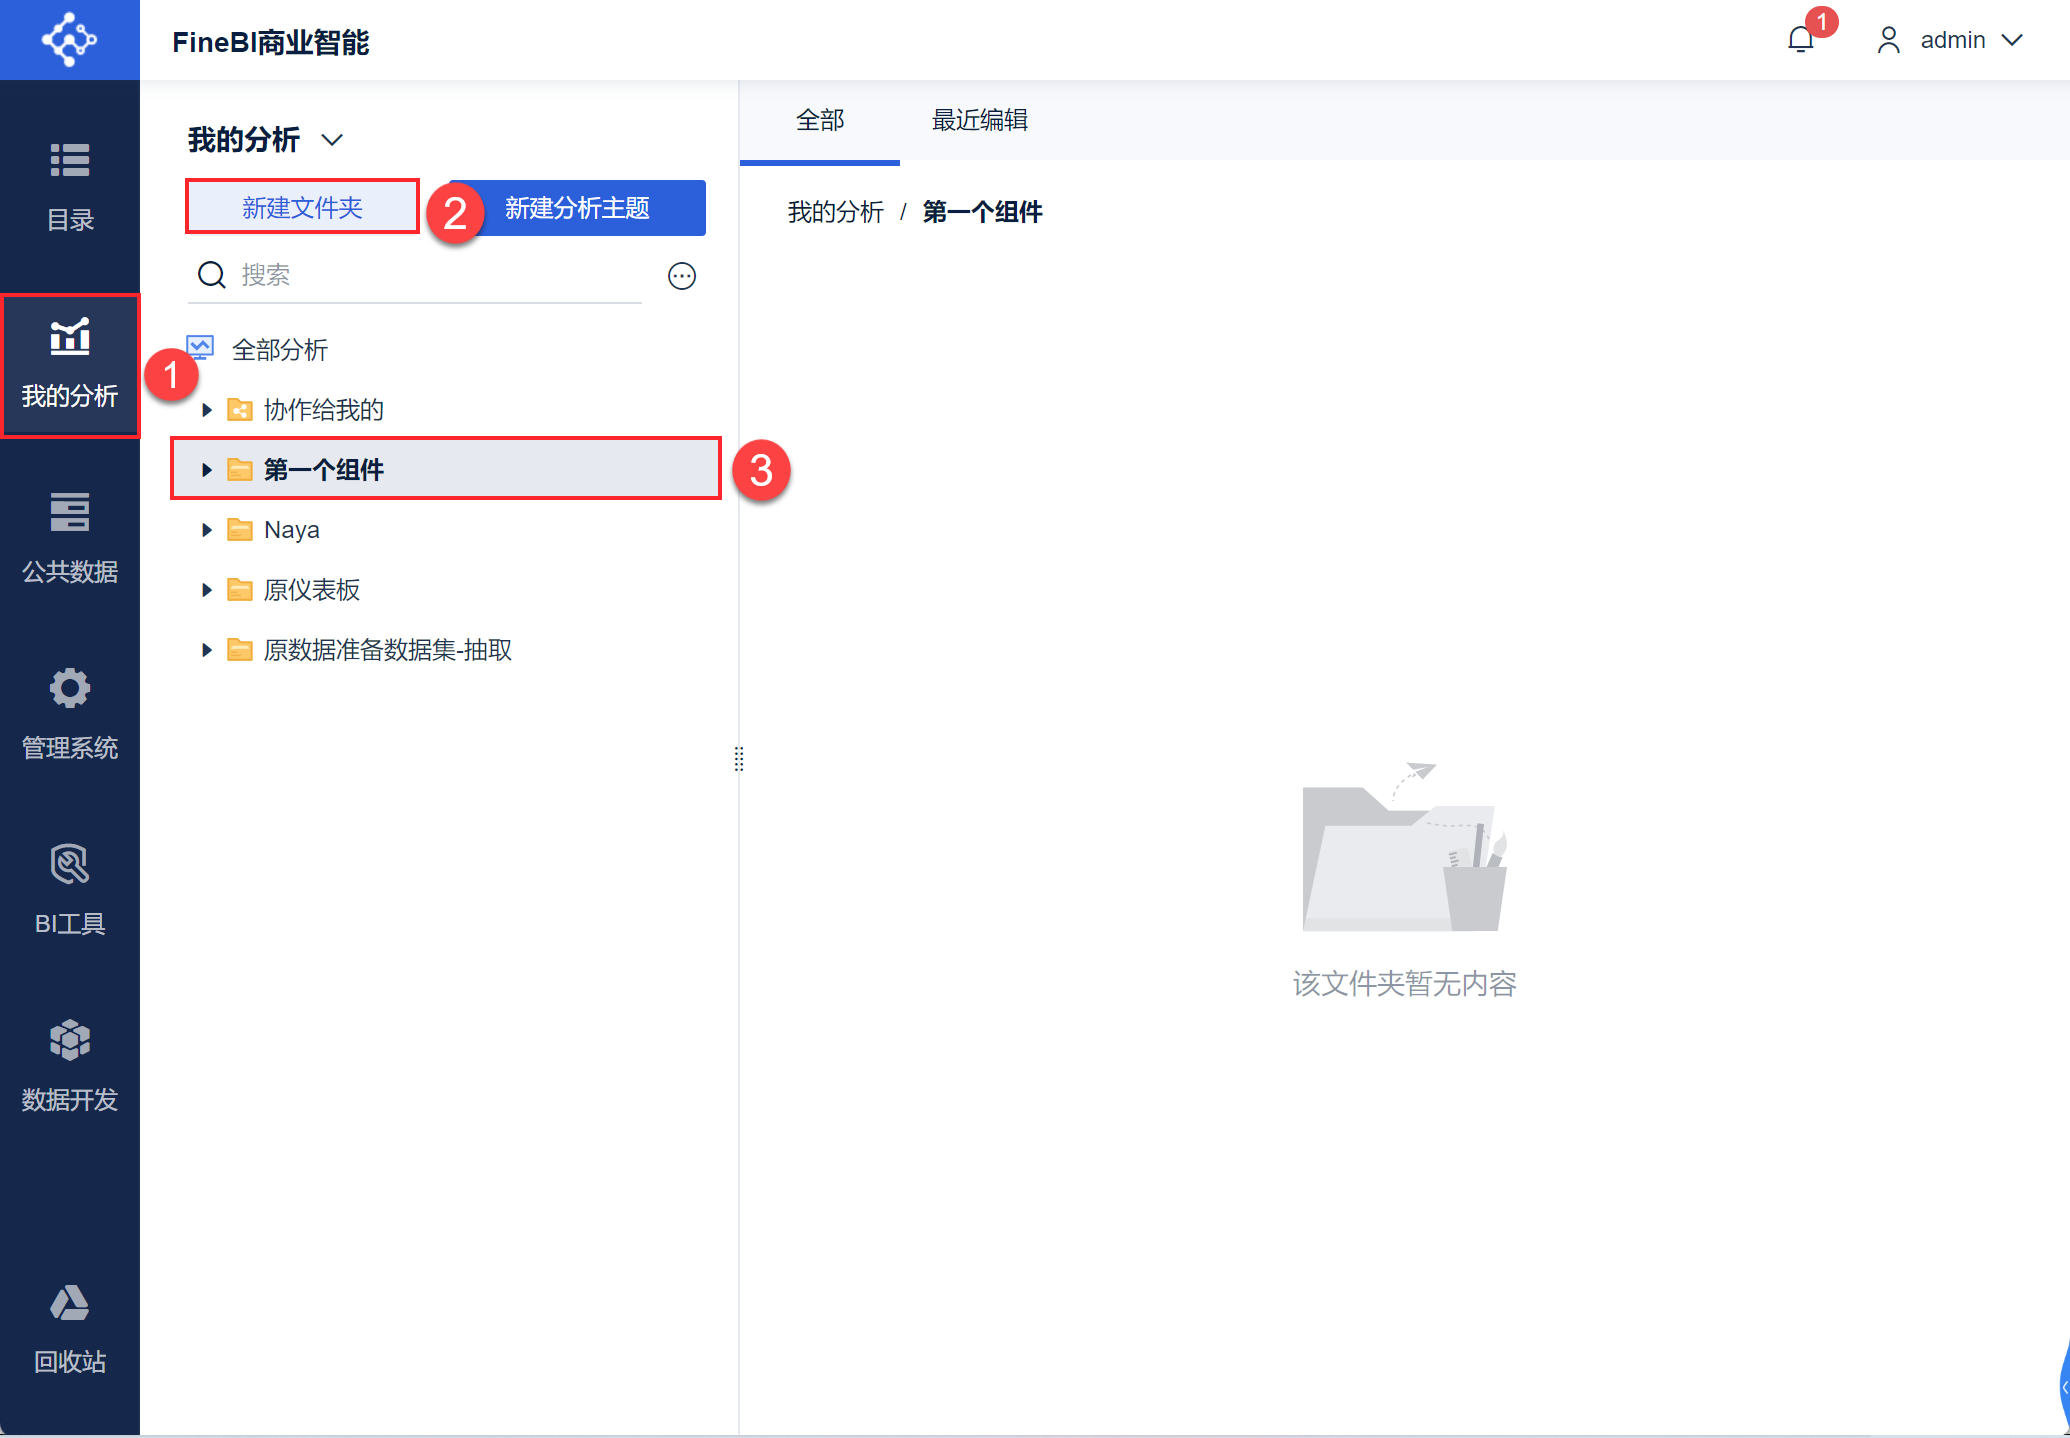Image resolution: width=2070 pixels, height=1438 pixels.
Task: Click the Naya folder icon
Action: click(x=240, y=530)
